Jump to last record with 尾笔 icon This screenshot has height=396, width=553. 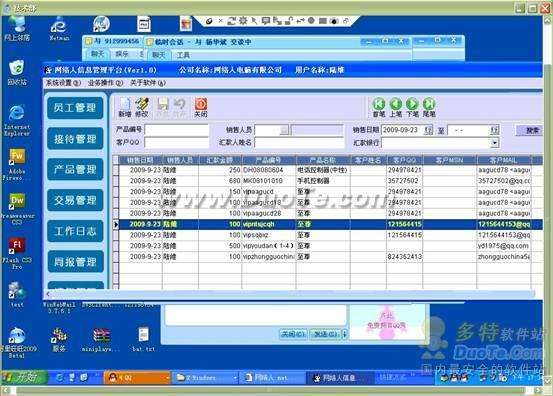(429, 108)
